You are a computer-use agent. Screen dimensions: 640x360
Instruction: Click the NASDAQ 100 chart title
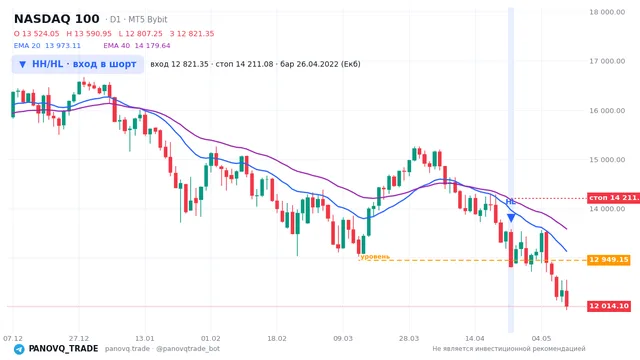pyautogui.click(x=56, y=19)
